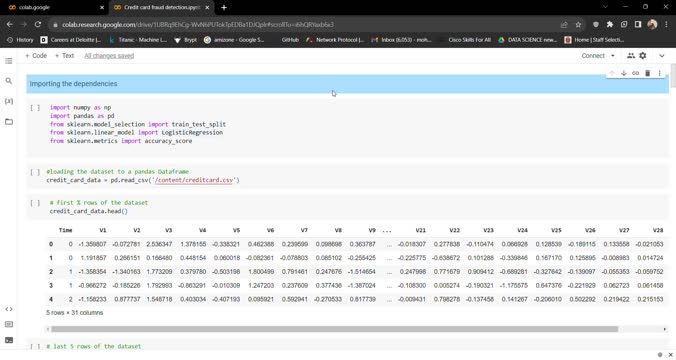
Task: Open the Files folder icon in the sidebar
Action: click(9, 122)
